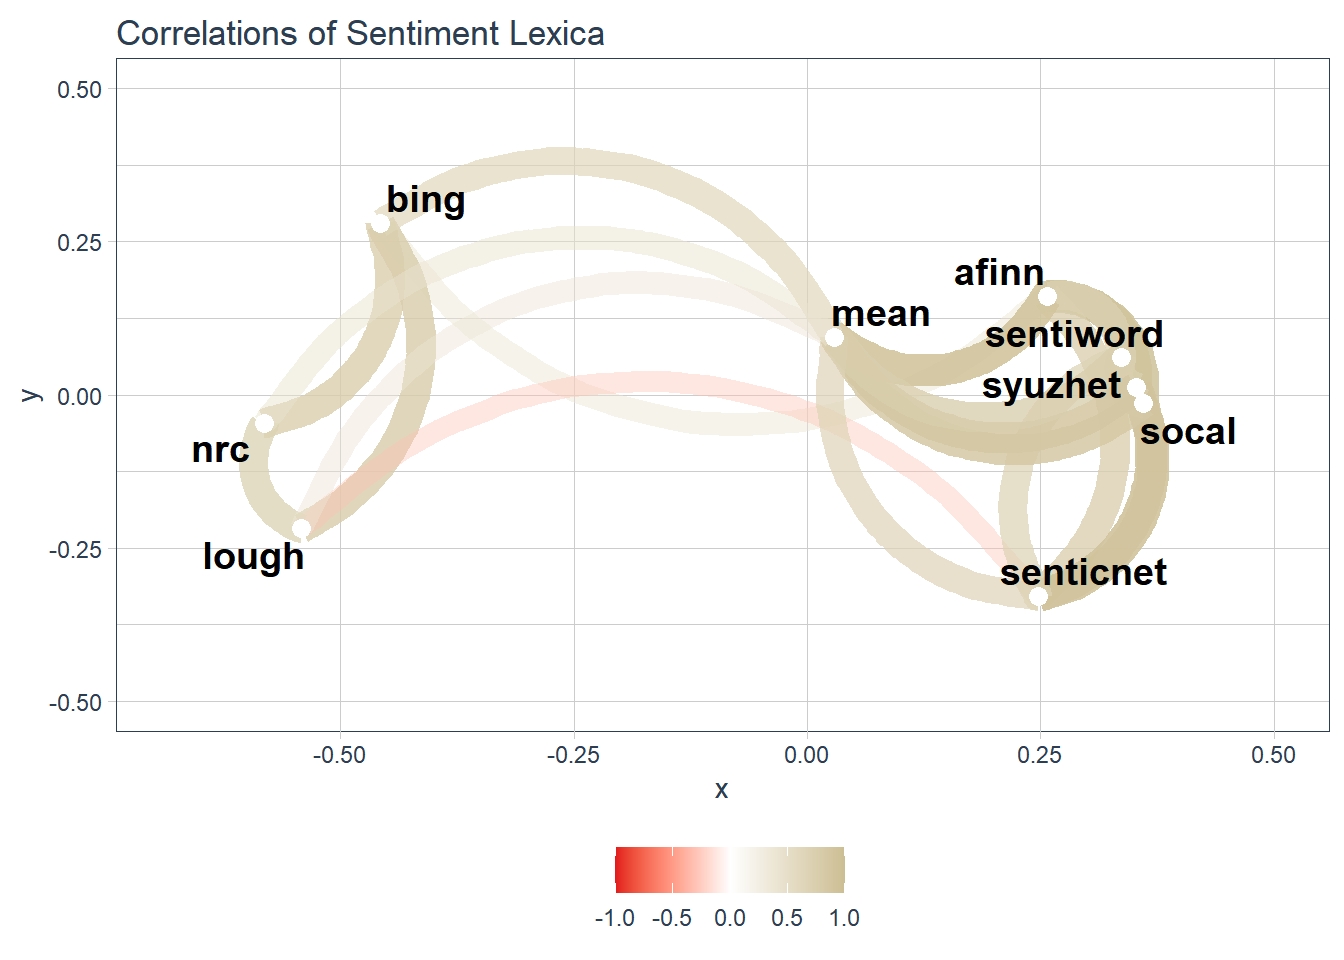
Task: Click the red end of the color legend
Action: 622,869
